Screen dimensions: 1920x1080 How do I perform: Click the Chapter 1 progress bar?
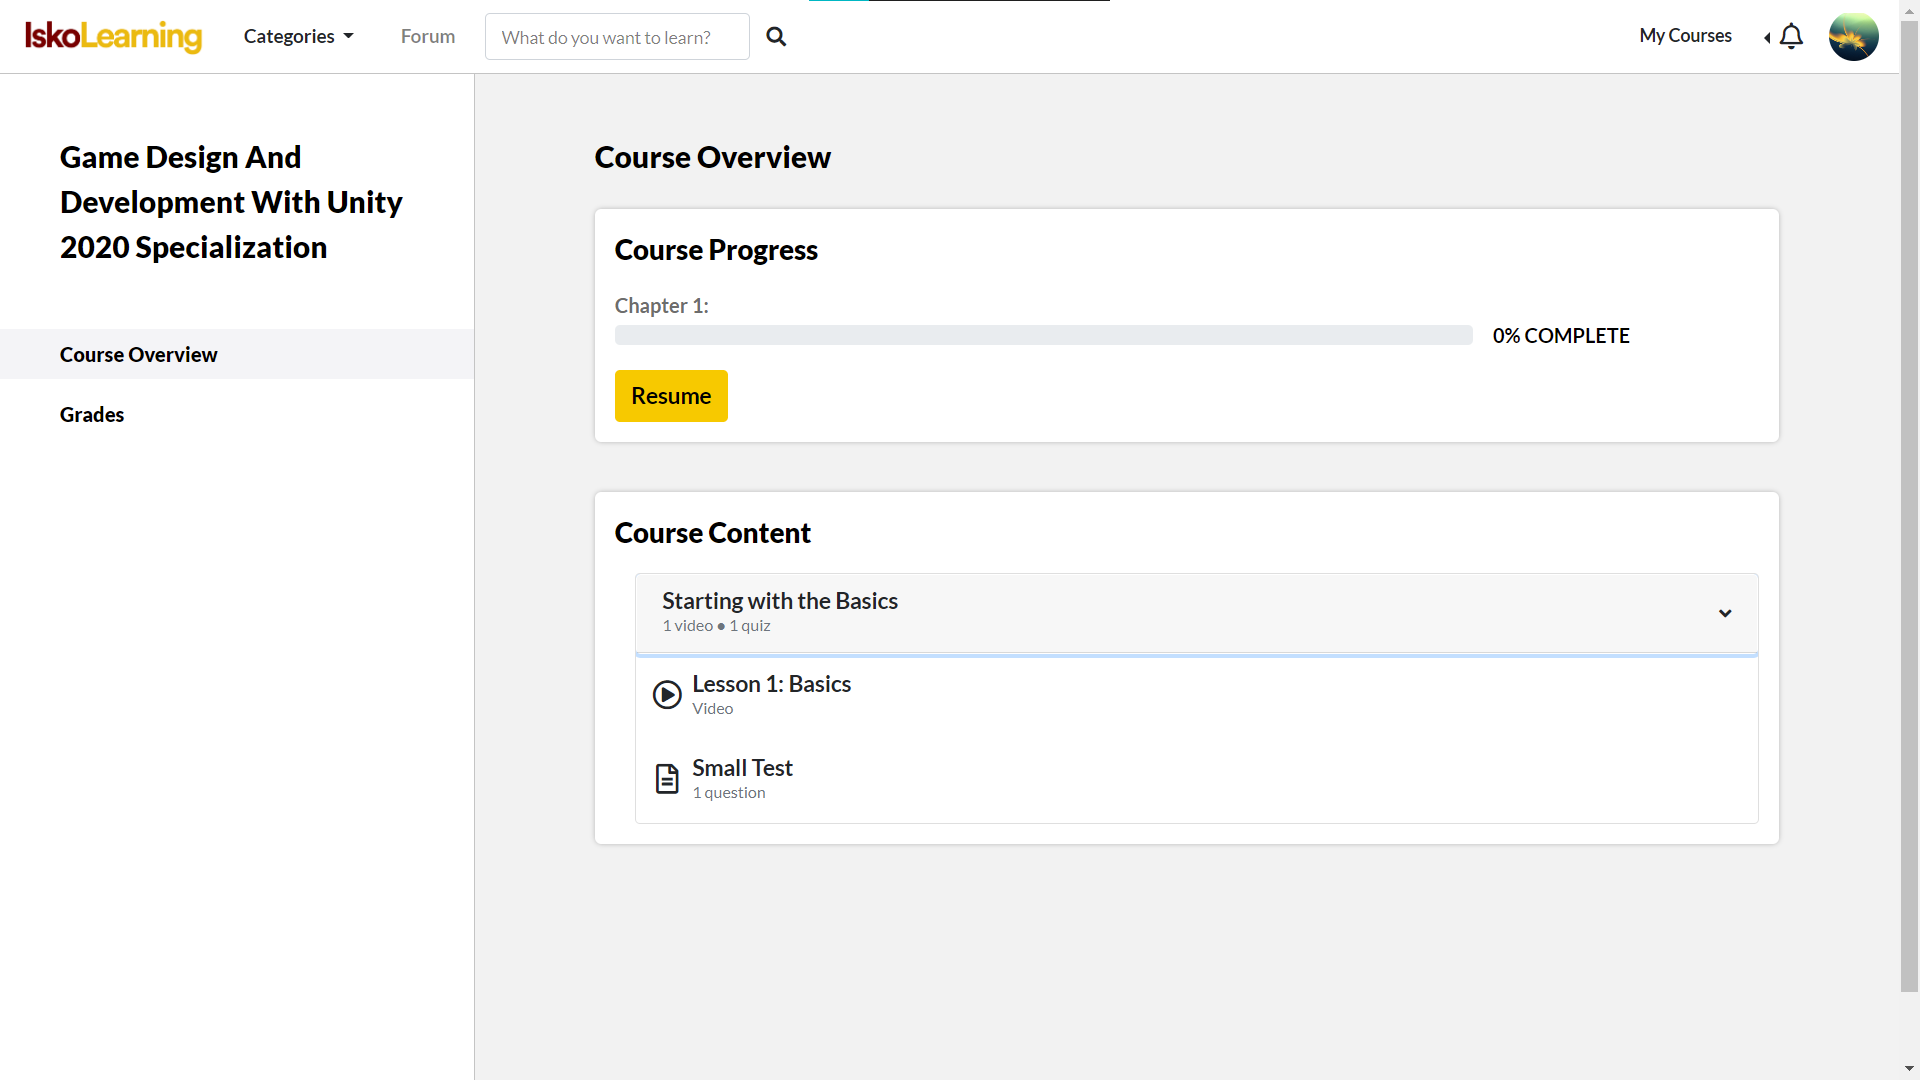[x=1043, y=335]
